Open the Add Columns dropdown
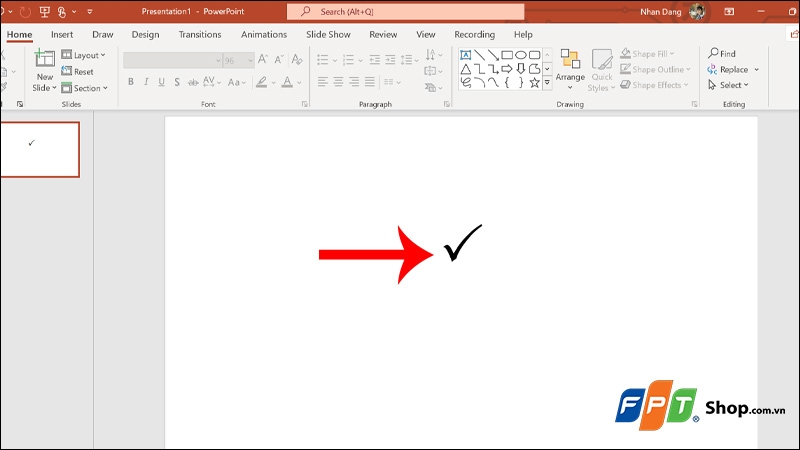The height and width of the screenshot is (450, 800). tap(392, 82)
